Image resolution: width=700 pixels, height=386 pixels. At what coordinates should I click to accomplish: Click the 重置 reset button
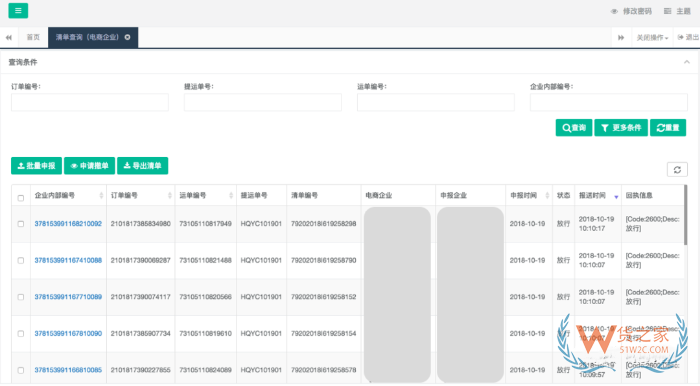tap(668, 128)
